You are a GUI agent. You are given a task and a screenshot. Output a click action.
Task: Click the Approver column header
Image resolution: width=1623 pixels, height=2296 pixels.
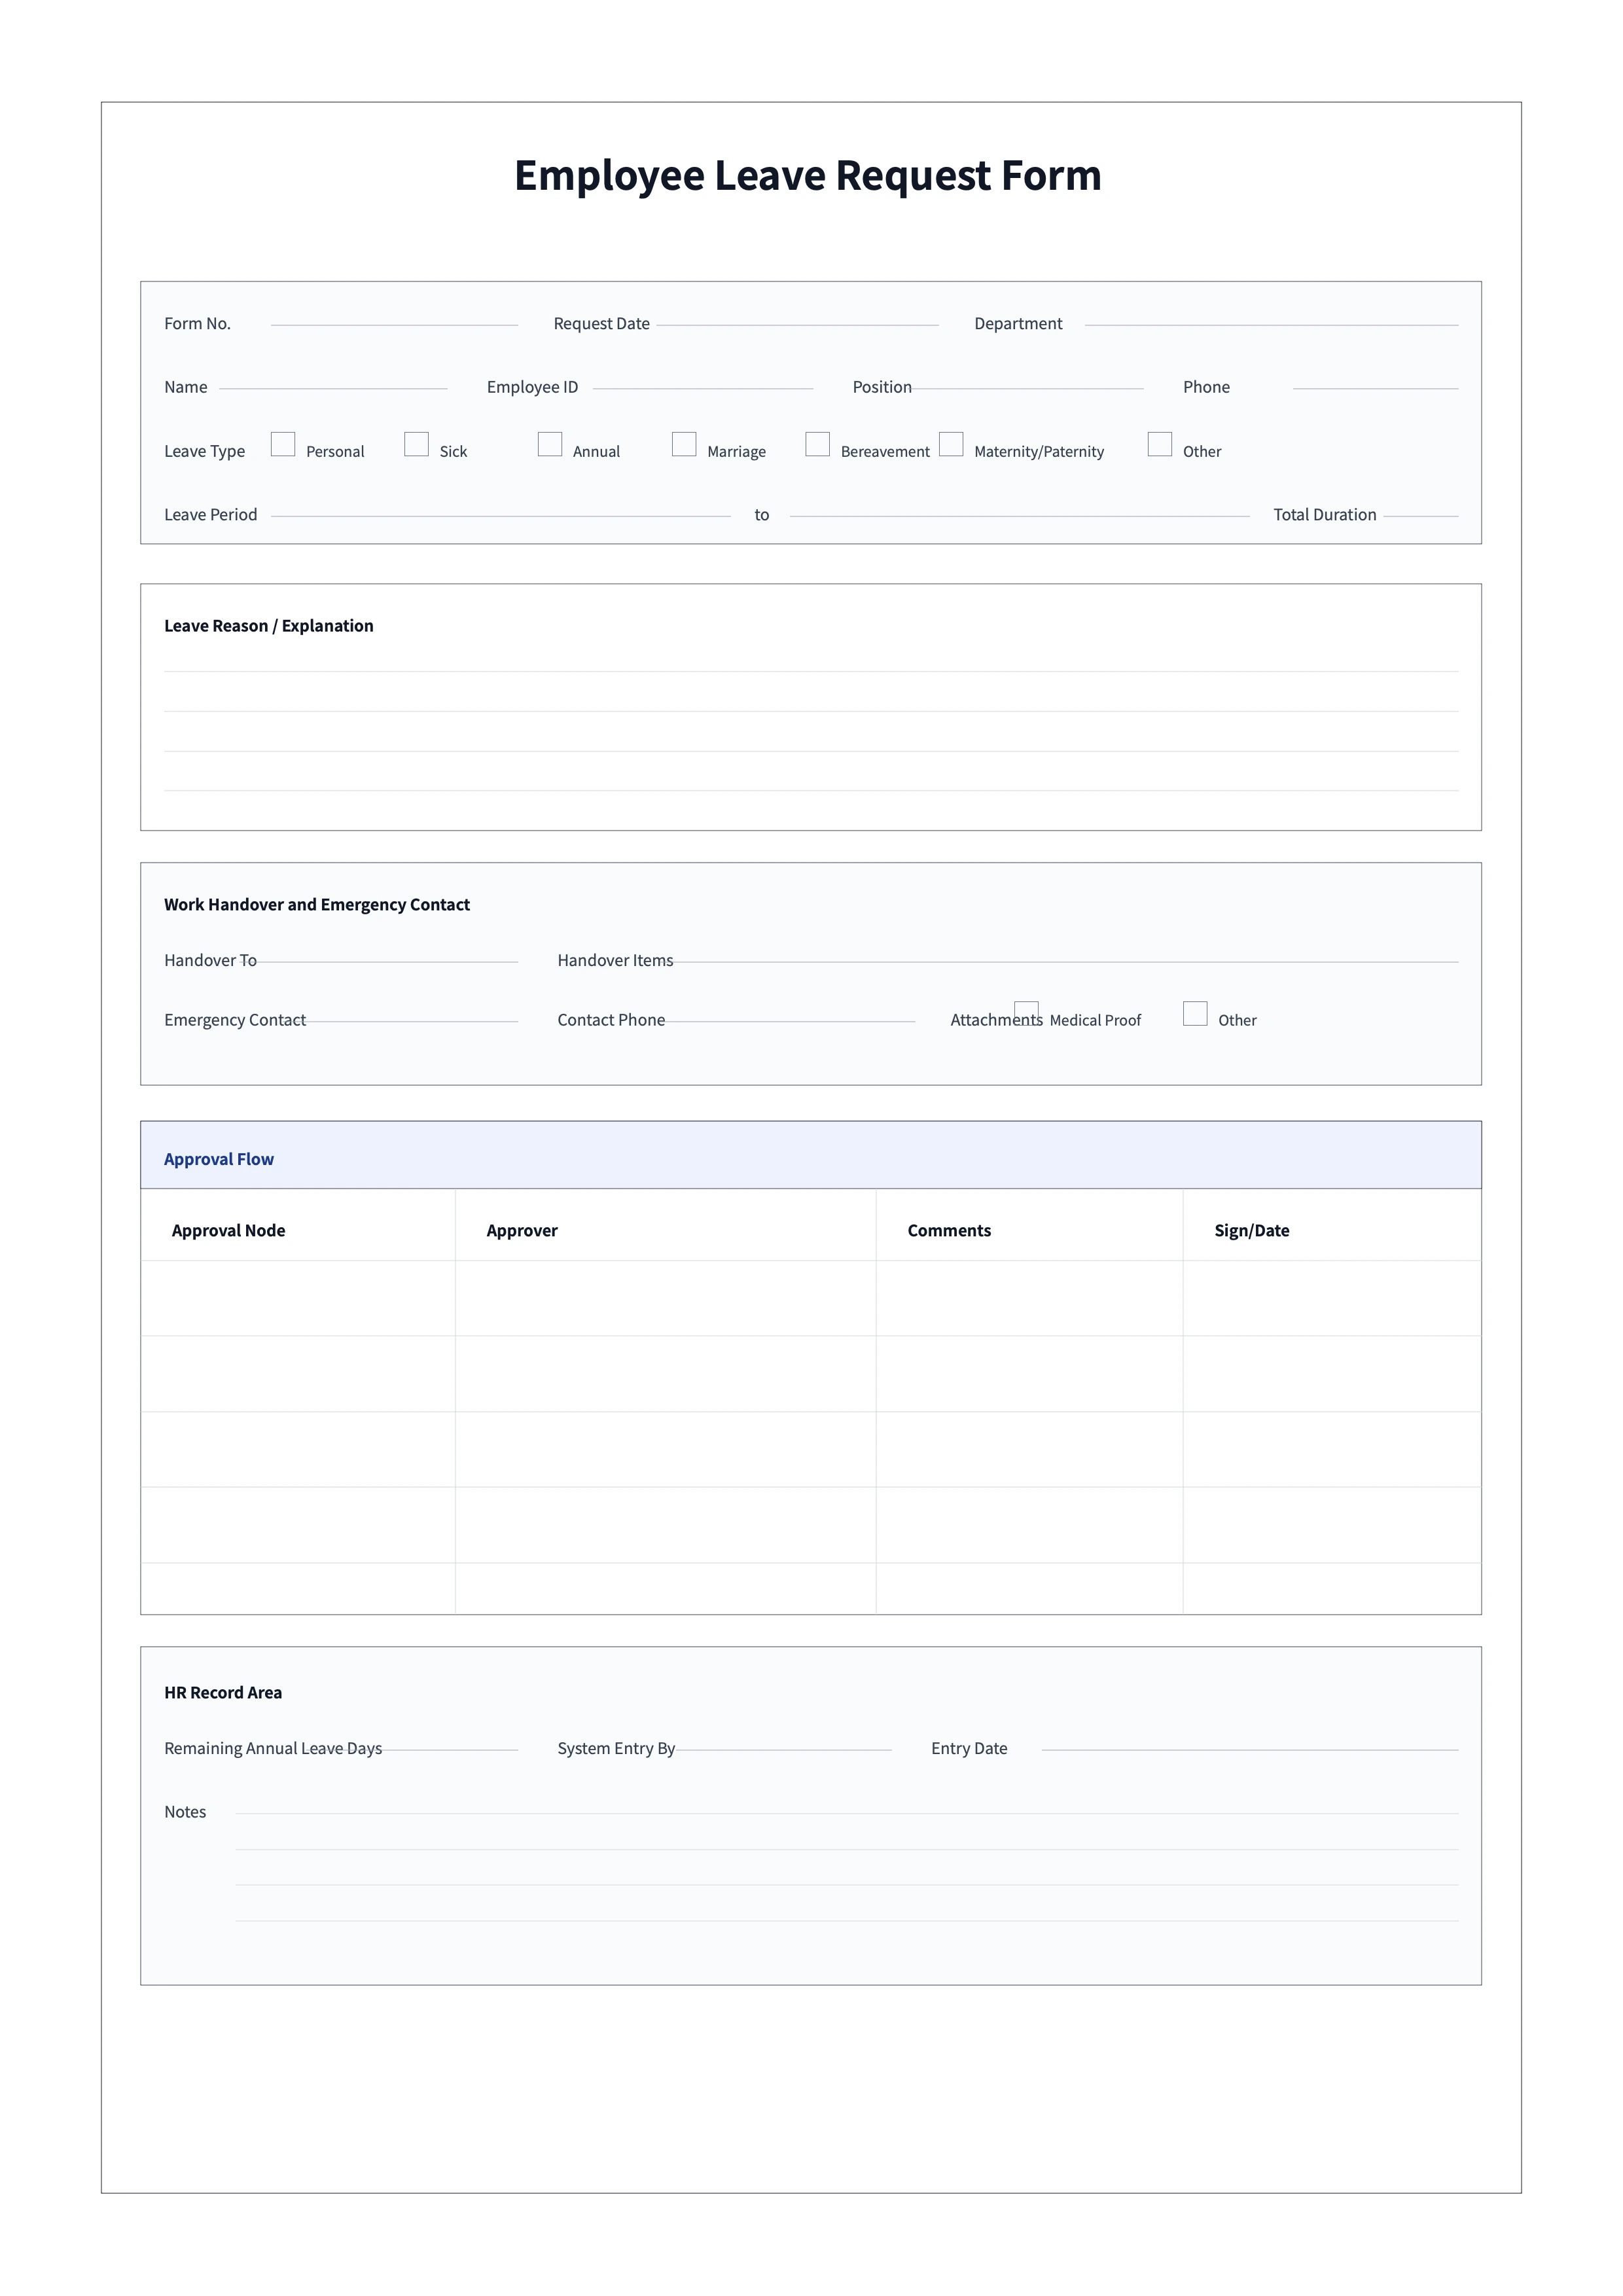(522, 1231)
